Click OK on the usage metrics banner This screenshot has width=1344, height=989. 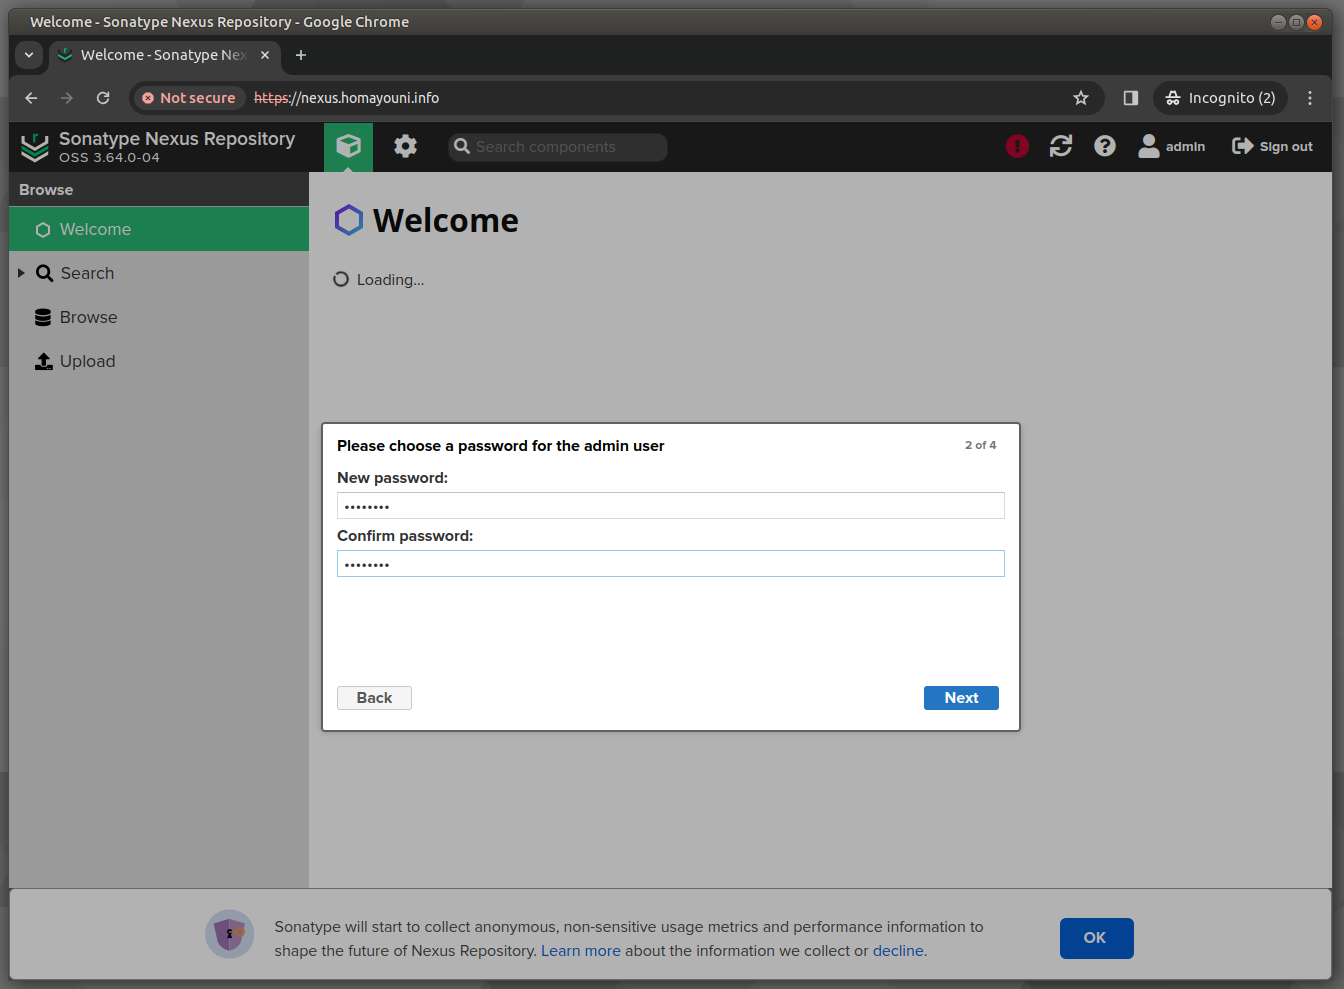click(1096, 938)
